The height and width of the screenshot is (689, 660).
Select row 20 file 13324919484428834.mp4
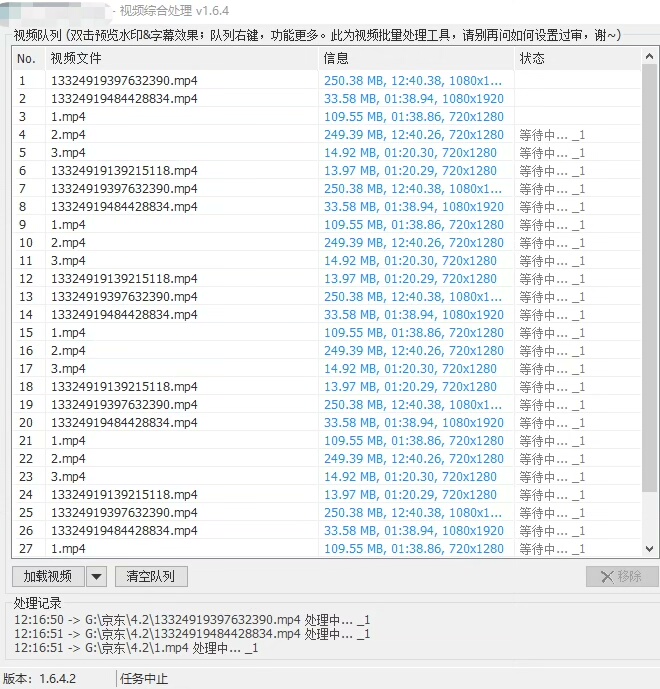click(124, 423)
